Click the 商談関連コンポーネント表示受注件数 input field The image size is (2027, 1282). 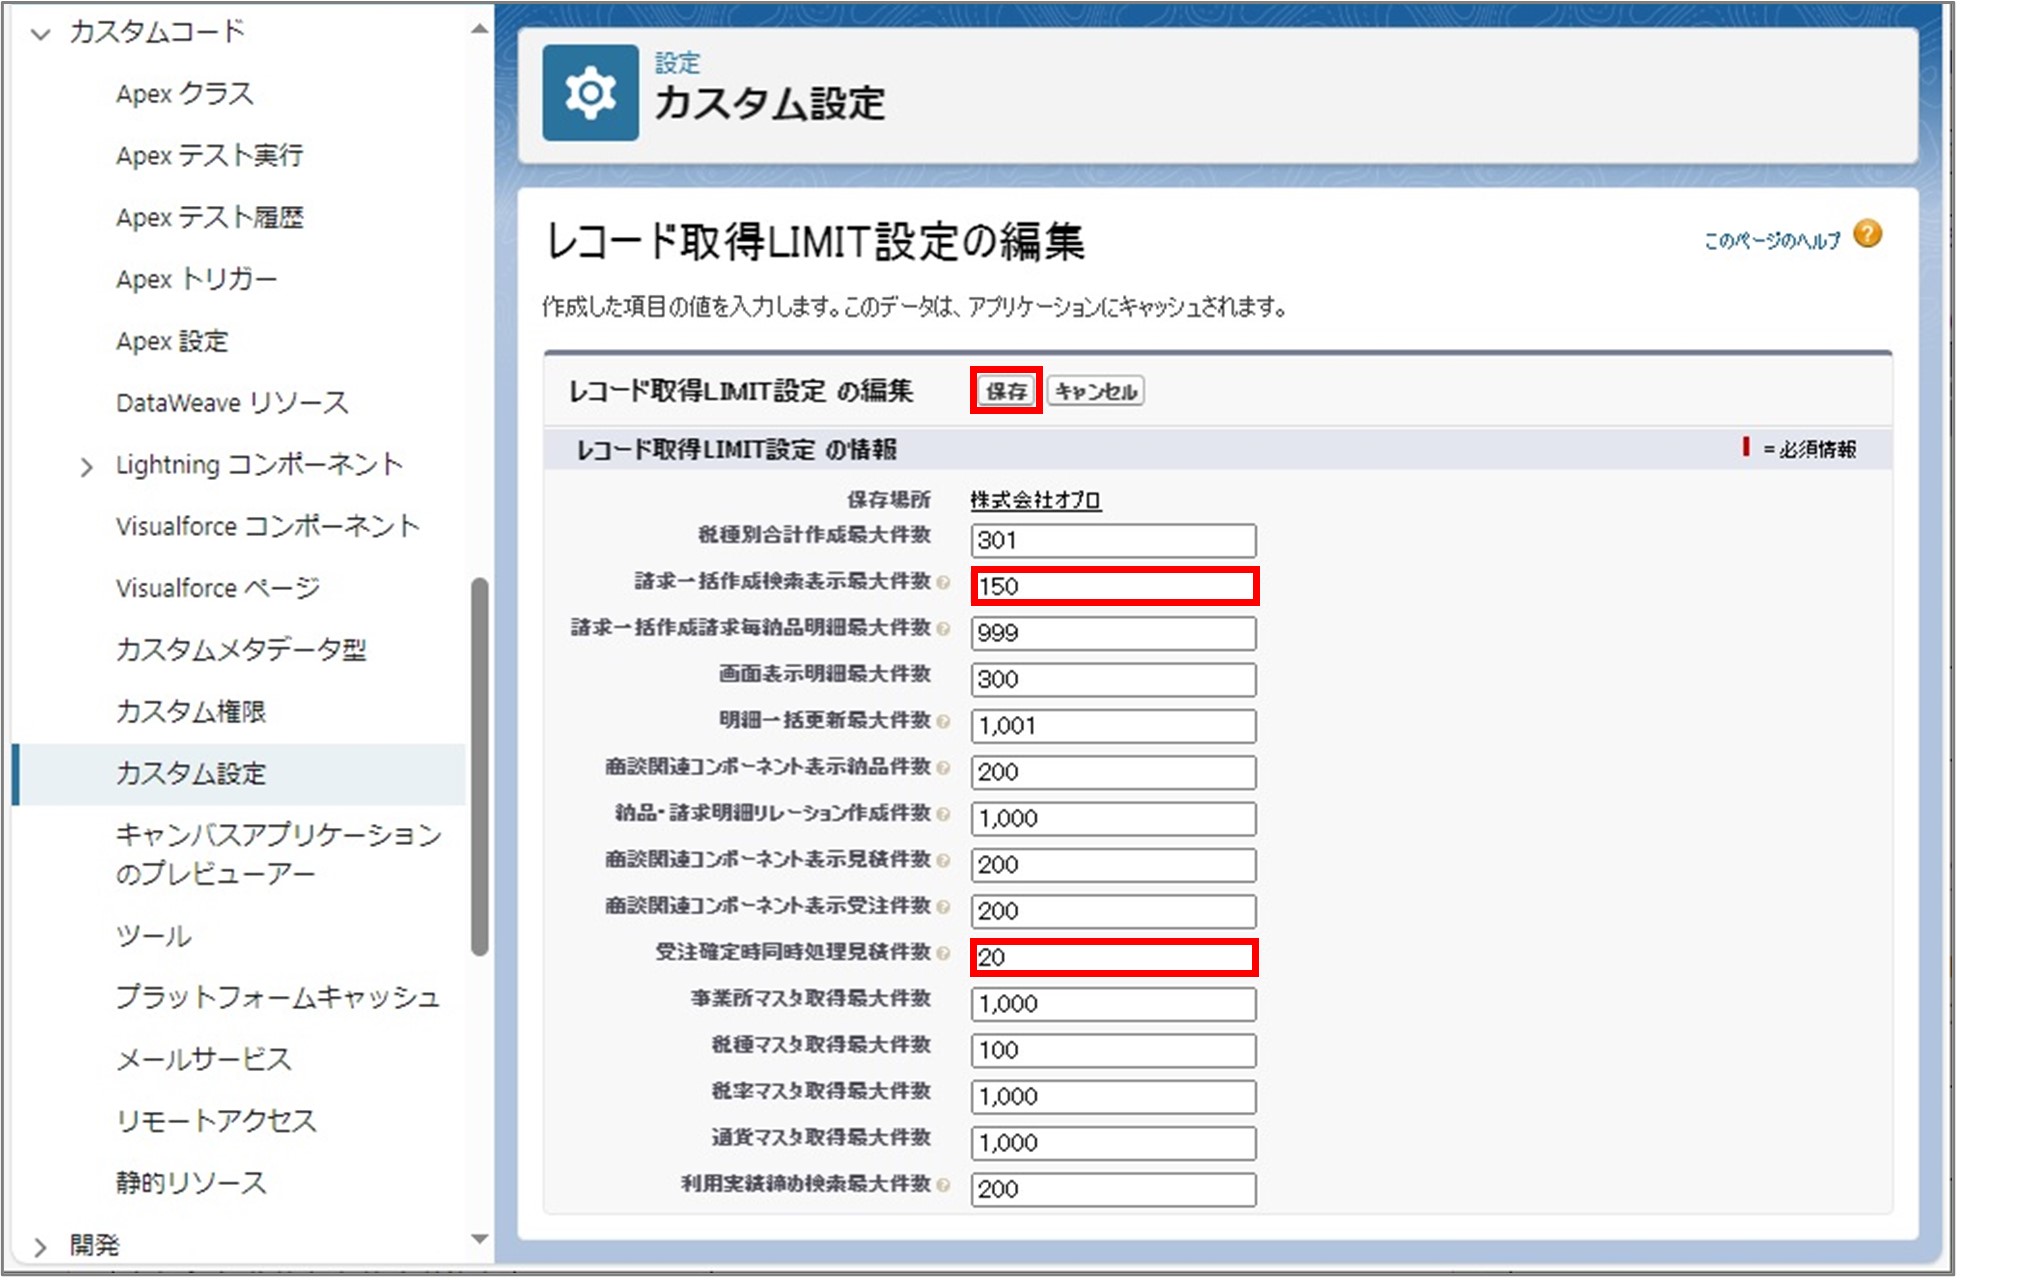pos(1113,911)
